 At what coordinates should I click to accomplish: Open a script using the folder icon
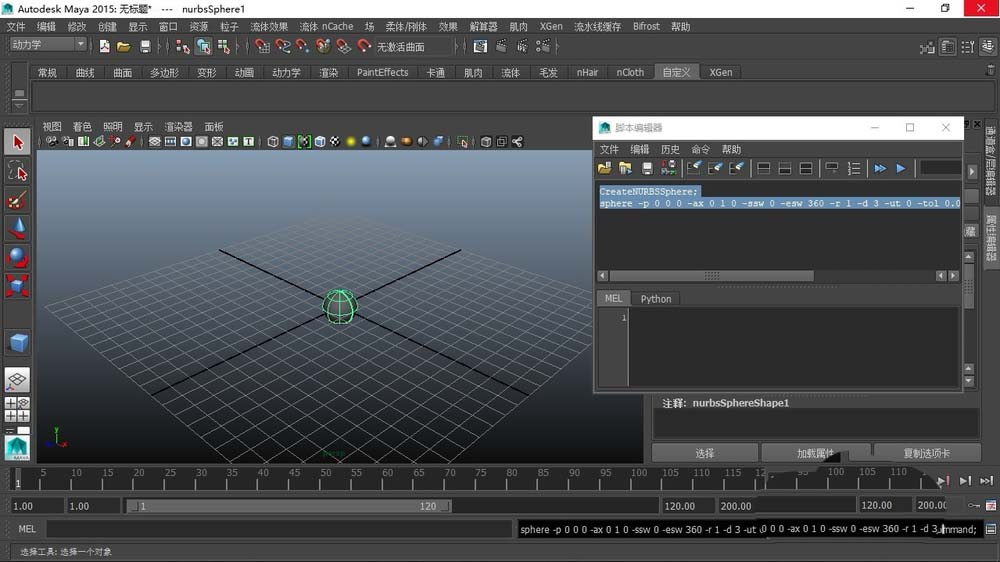pos(605,168)
